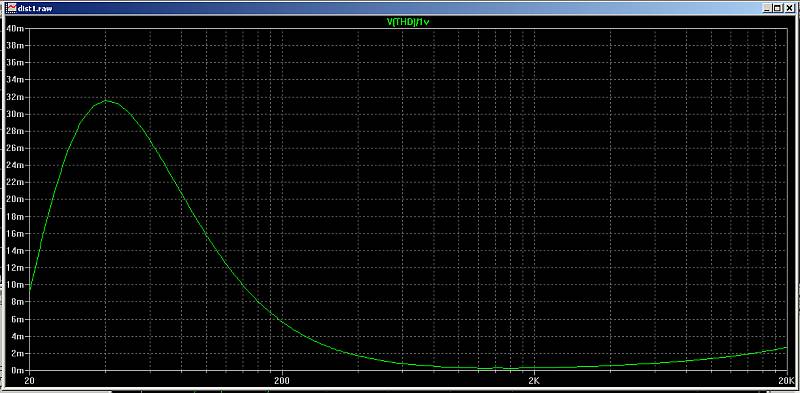Click the dist1.raw window title text

(x=34, y=8)
